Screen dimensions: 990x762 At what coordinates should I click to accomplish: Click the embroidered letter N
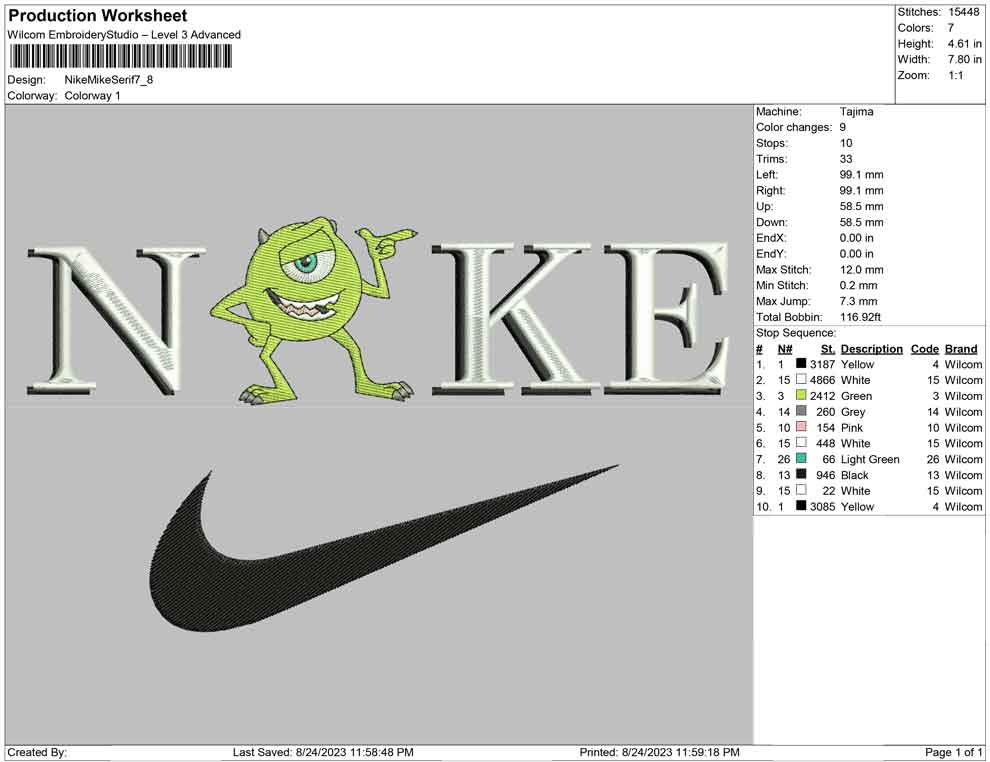(x=116, y=320)
